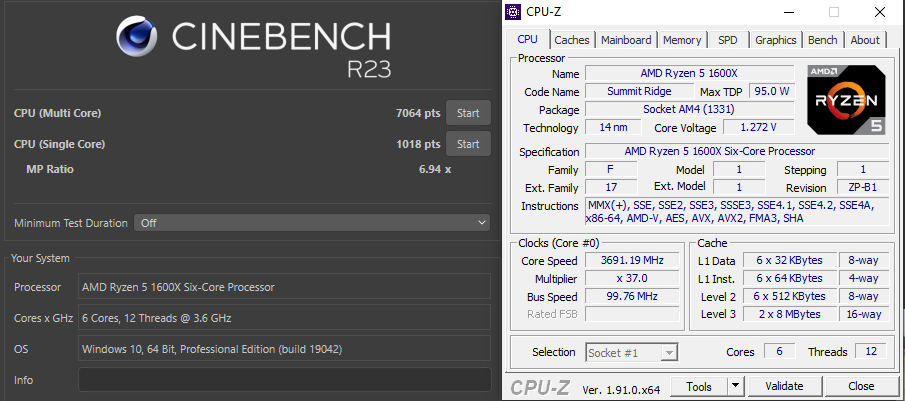Viewport: 905px width, 401px height.
Task: Click the Name value AMD Ryzen 5 1600X
Action: (x=689, y=73)
